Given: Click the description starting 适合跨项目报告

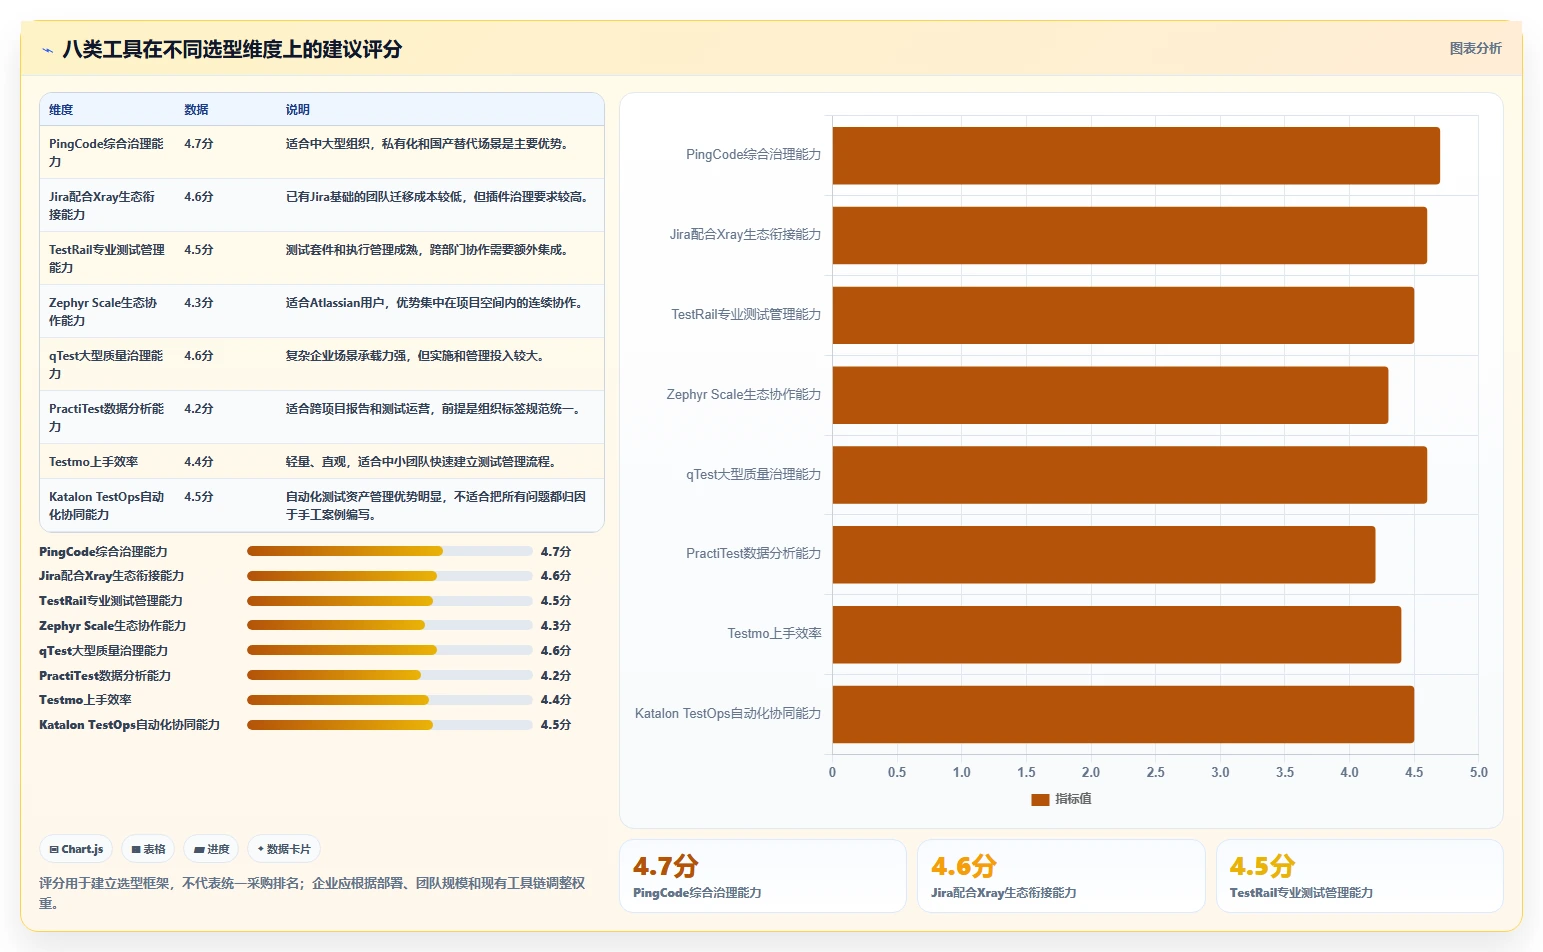Looking at the screenshot, I should click(436, 409).
